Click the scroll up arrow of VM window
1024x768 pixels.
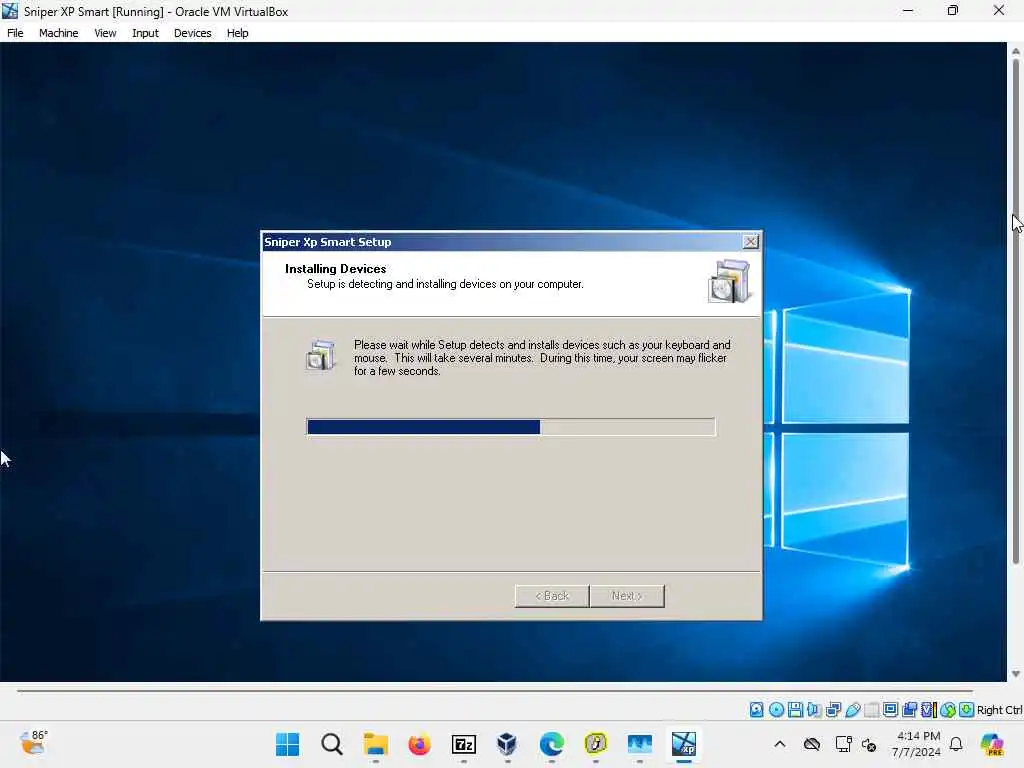1016,50
